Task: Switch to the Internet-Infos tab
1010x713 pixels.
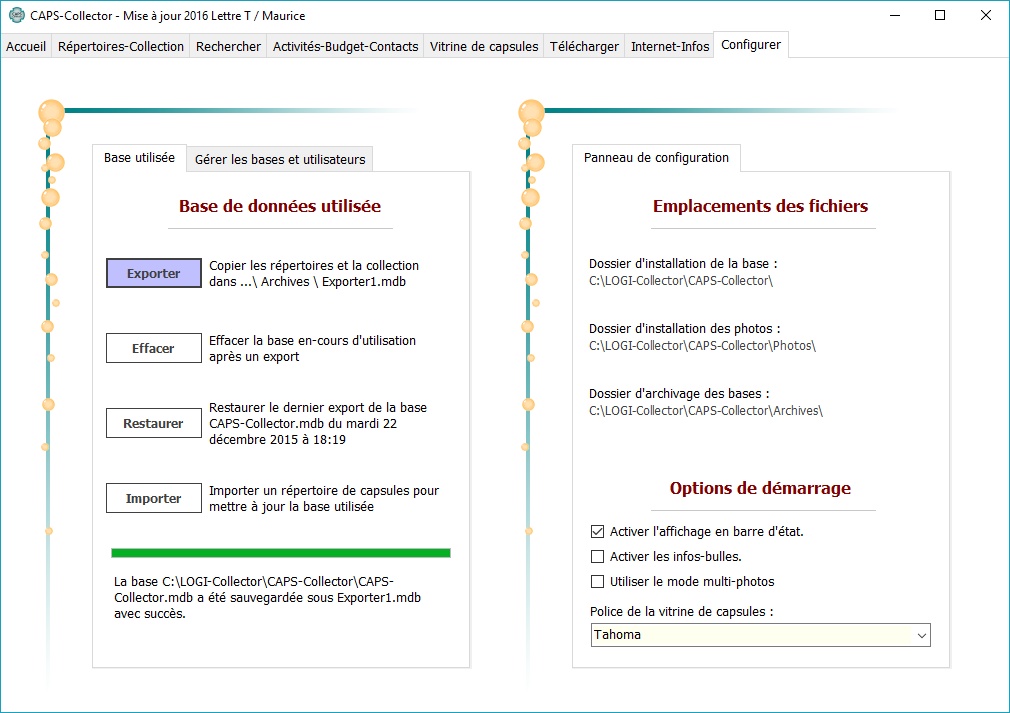Action: [x=670, y=46]
